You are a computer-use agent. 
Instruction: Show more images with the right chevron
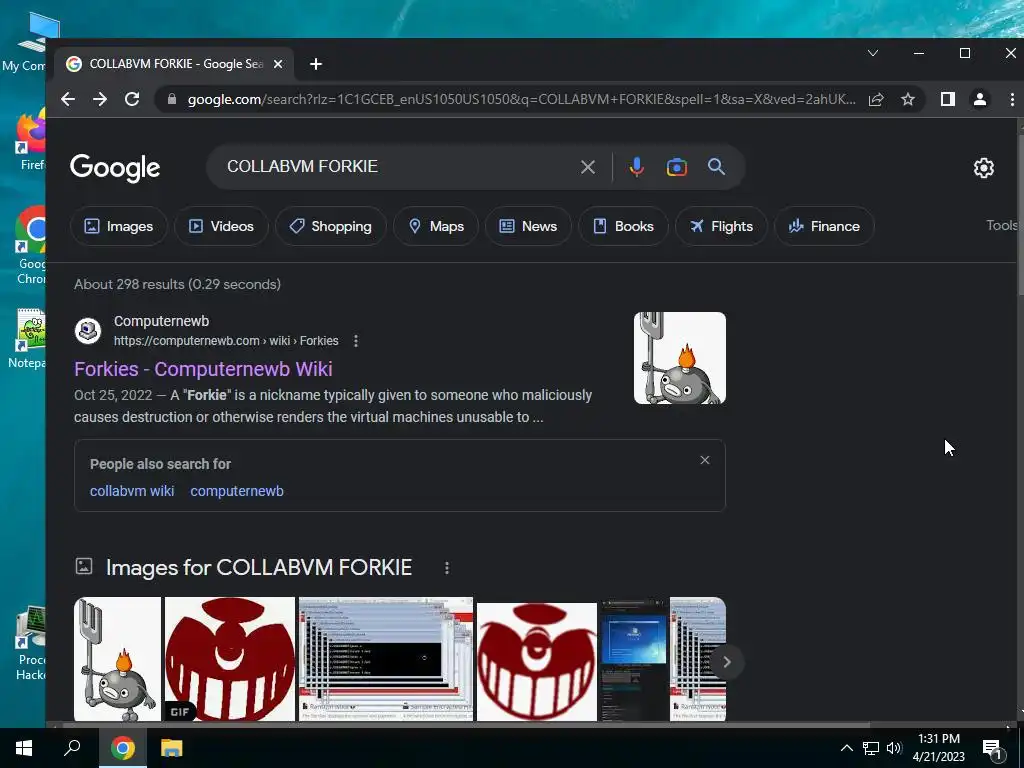coord(726,662)
